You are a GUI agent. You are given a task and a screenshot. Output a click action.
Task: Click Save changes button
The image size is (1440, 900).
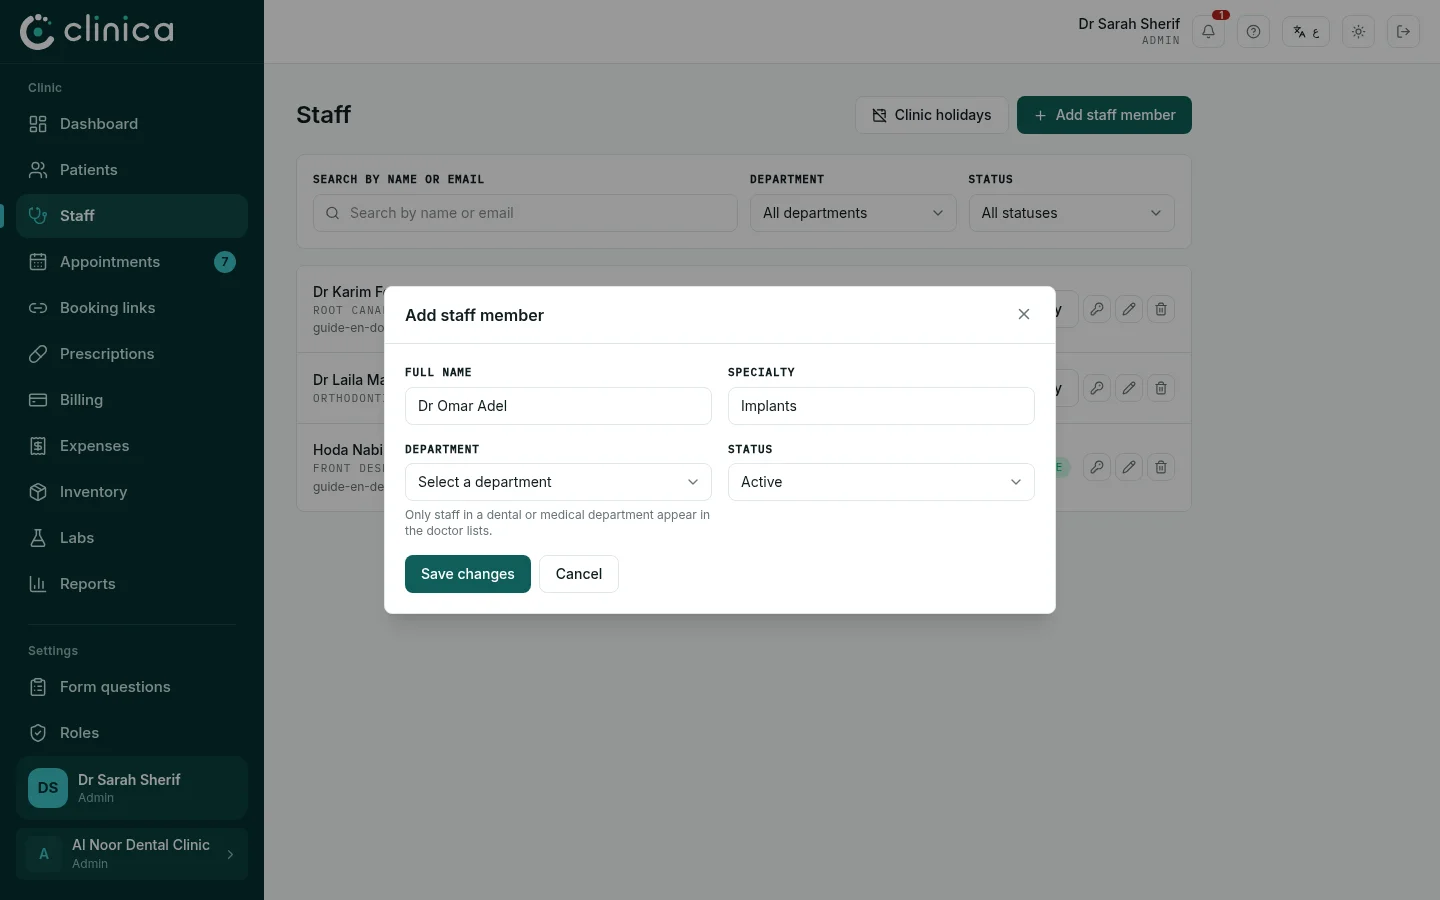[468, 574]
